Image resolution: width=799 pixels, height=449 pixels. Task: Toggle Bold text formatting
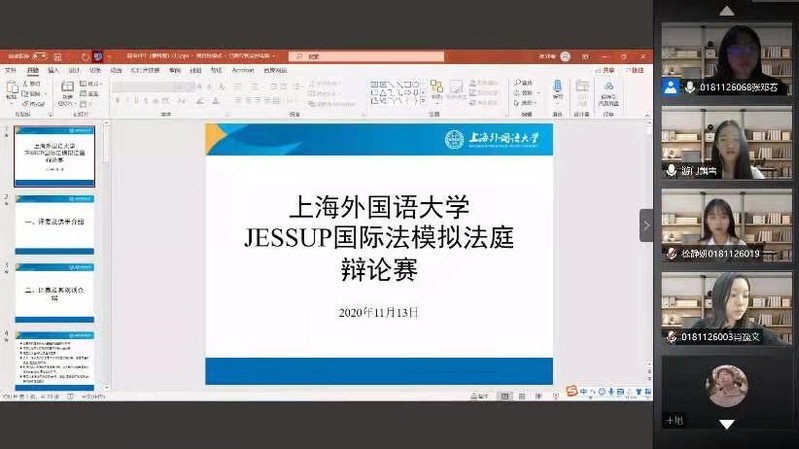click(116, 100)
